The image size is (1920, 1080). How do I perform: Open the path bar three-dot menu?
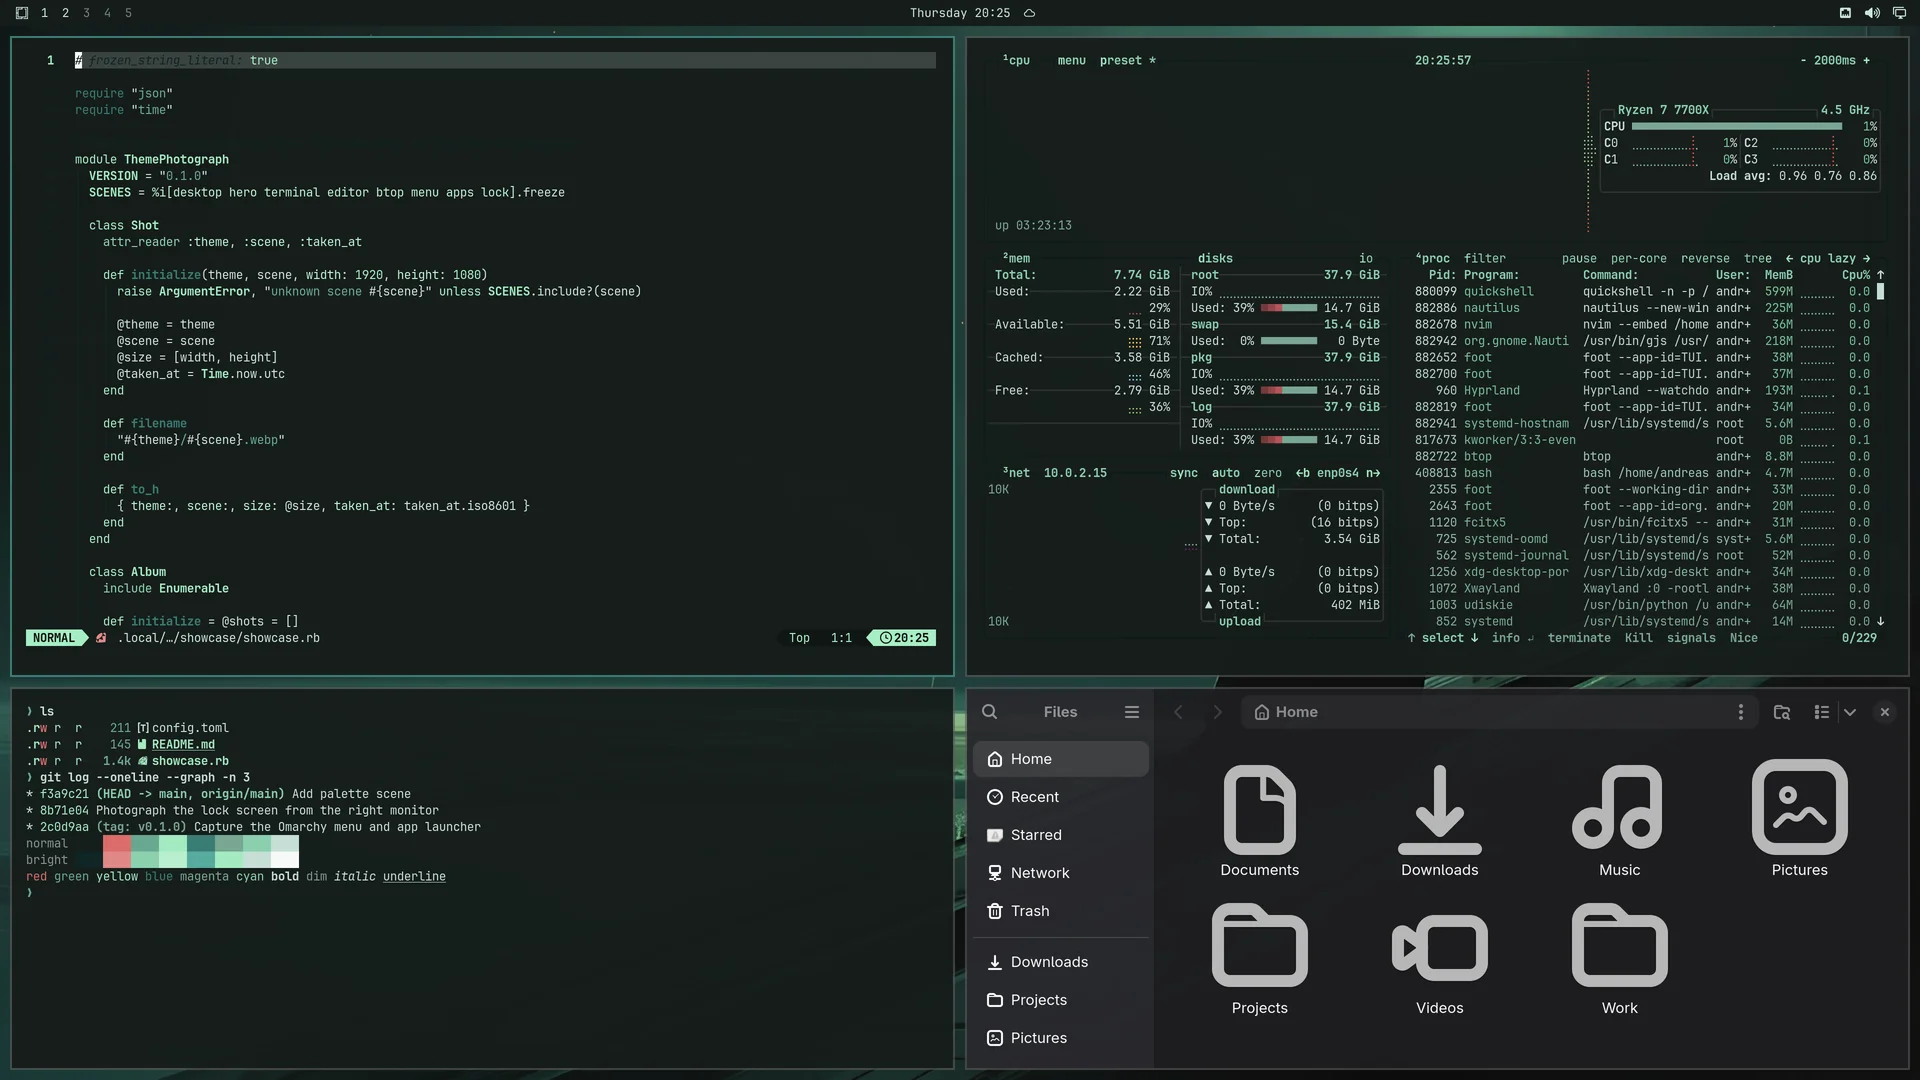[x=1740, y=712]
